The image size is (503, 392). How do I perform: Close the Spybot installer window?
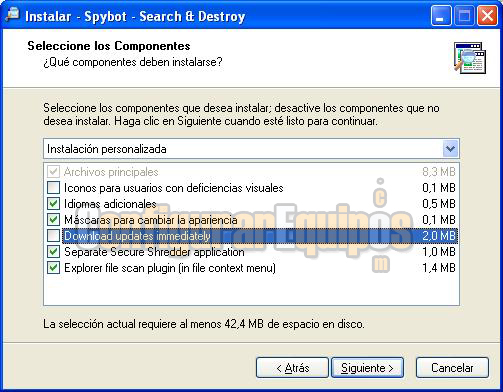[x=487, y=16]
